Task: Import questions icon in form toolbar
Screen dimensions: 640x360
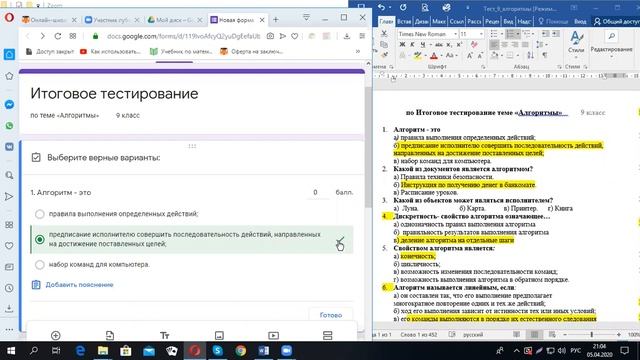Action: pyautogui.click(x=110, y=336)
